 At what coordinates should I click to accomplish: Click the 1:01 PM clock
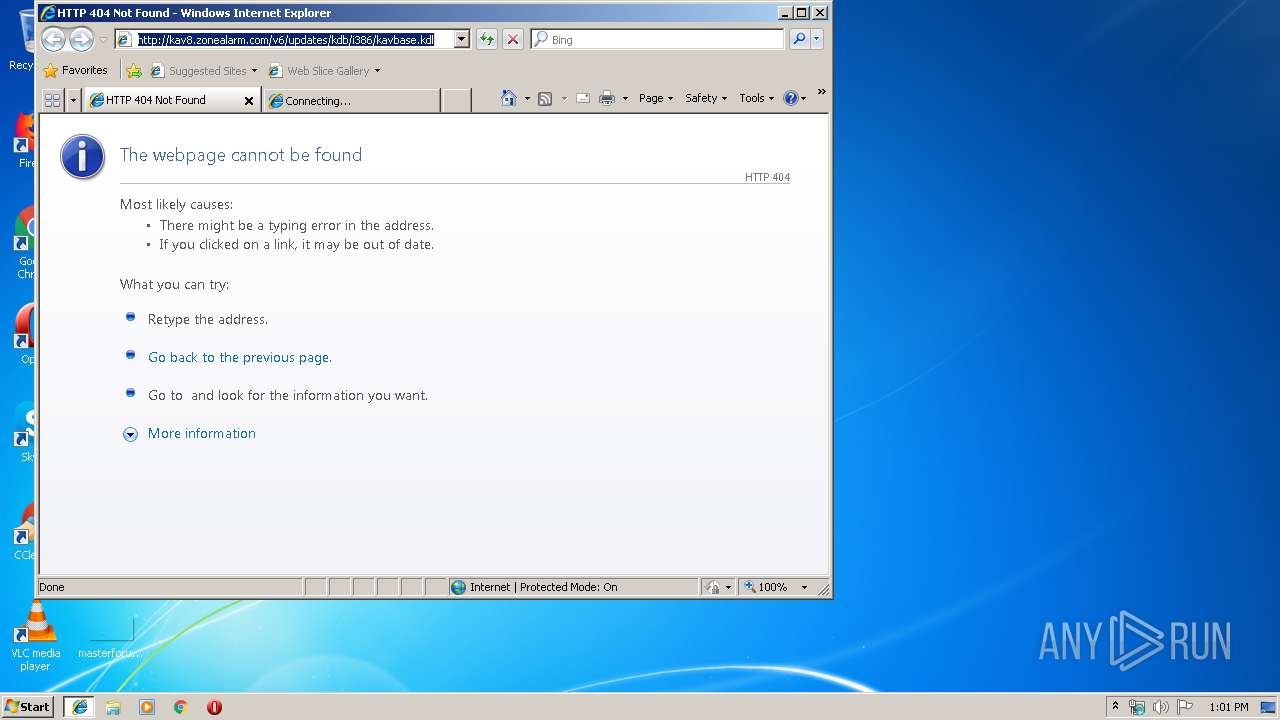(x=1228, y=707)
